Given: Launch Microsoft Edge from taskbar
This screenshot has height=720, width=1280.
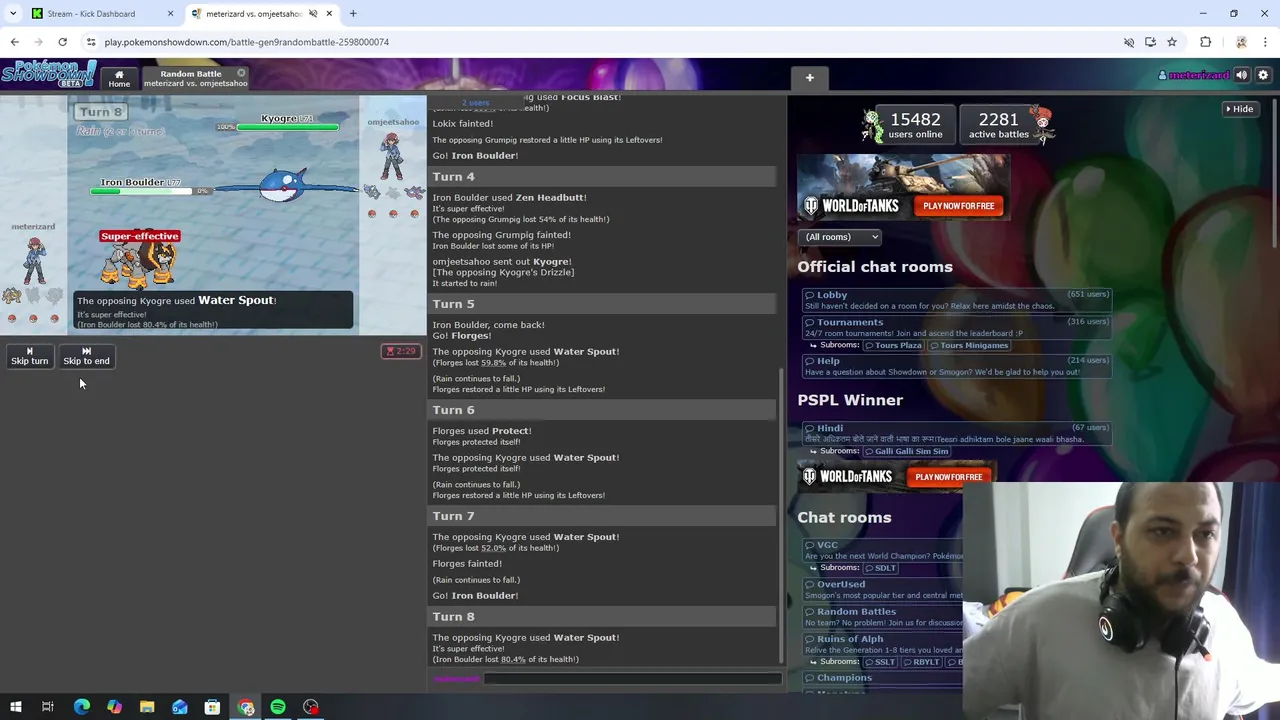Looking at the screenshot, I should click(81, 707).
